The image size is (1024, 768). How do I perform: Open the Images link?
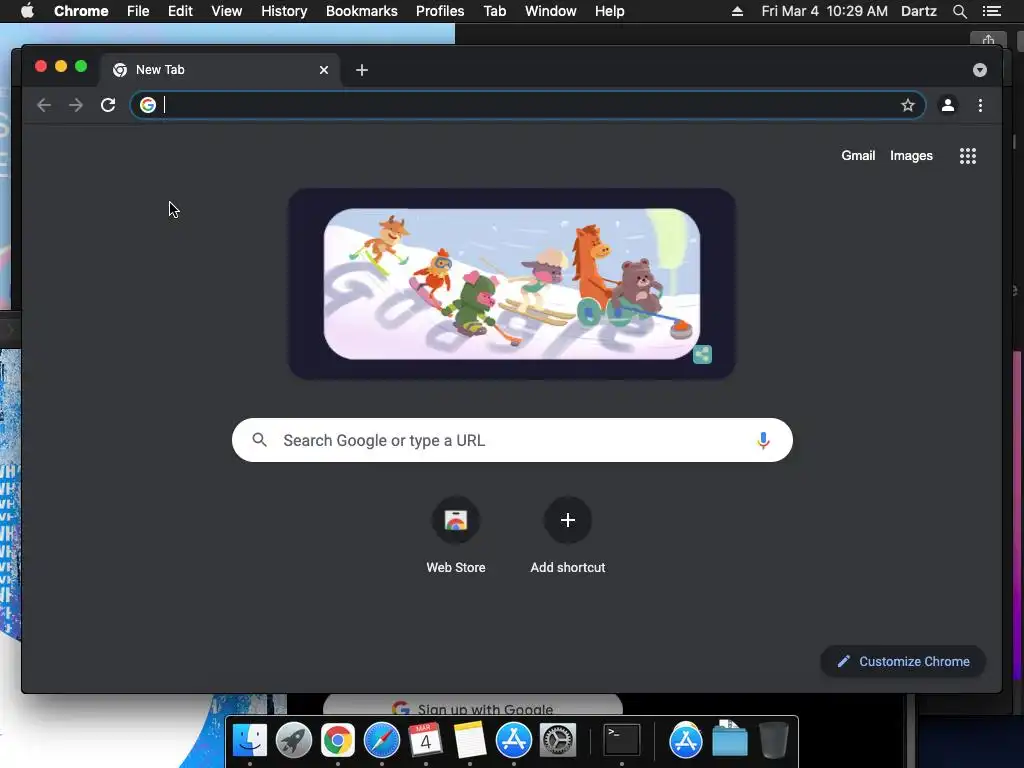(911, 155)
